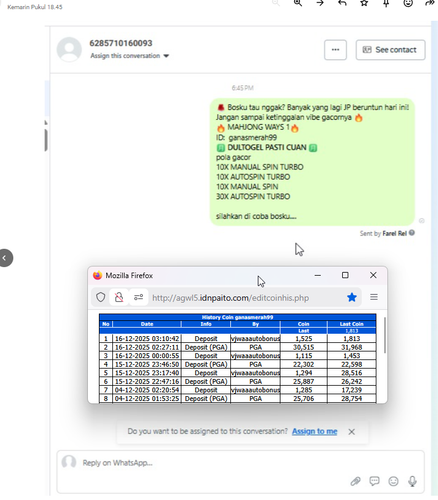Select the 15-12-2025 22:47:16 date cell
Viewport: 438px width, 500px height.
[147, 382]
